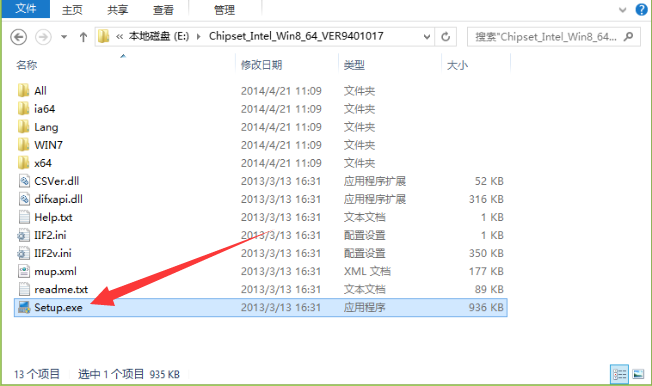Click the IIF2.ini file name
Screen dimensions: 652x386
click(x=50, y=235)
